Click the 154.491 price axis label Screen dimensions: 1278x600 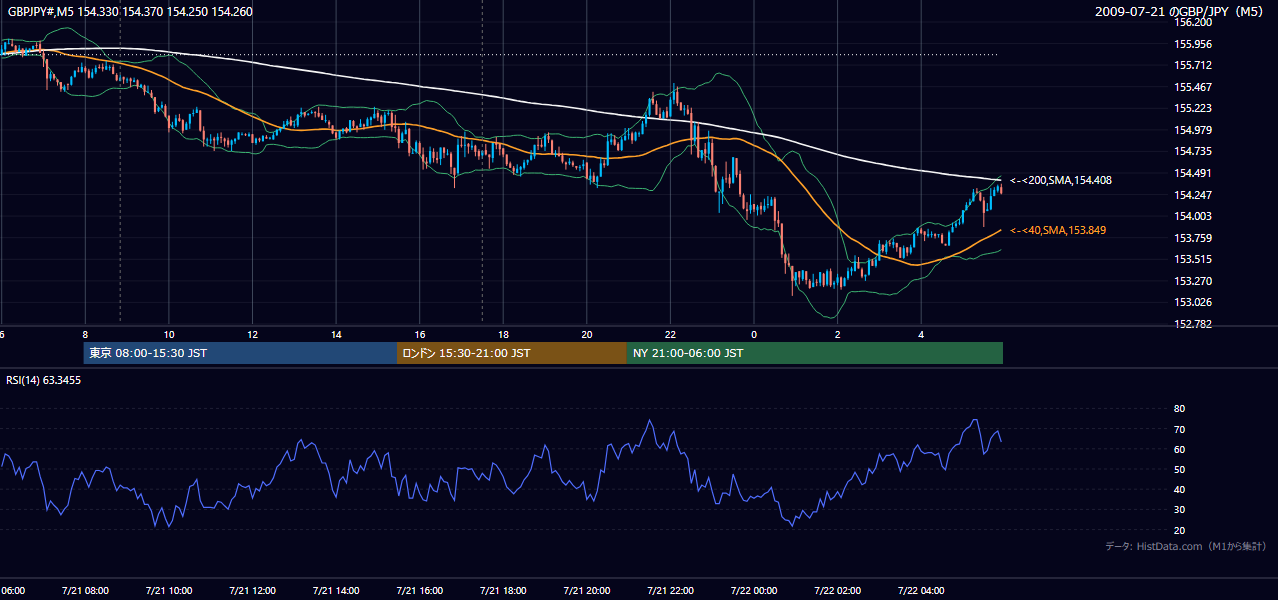(x=1192, y=173)
